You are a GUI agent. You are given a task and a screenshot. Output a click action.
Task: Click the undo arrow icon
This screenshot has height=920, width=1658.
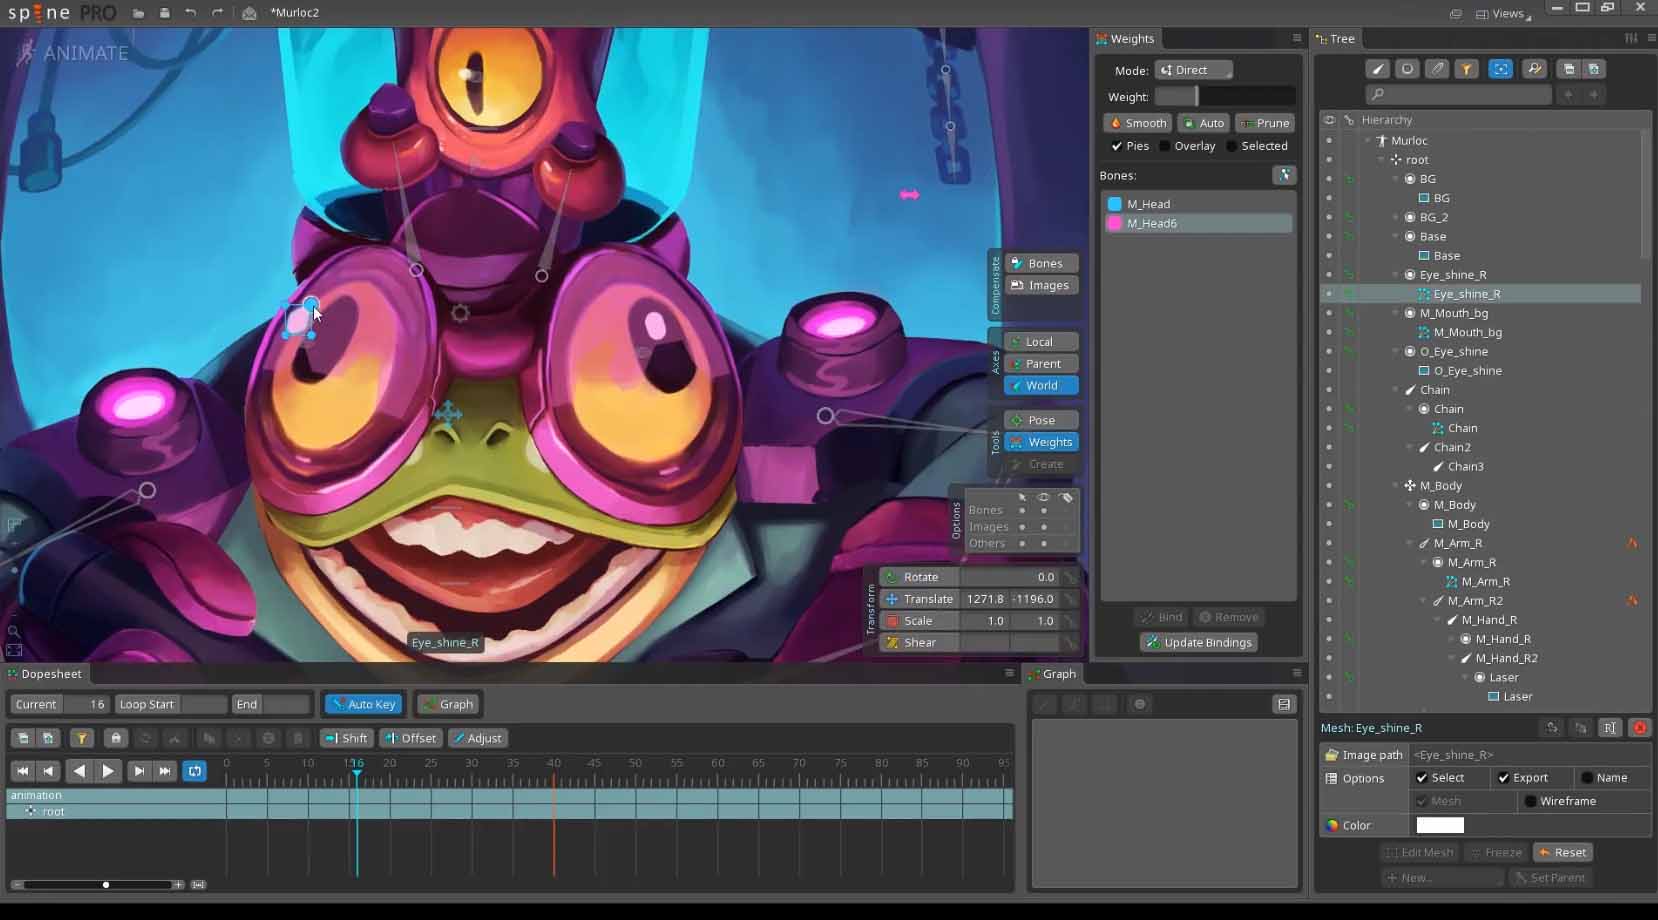coord(190,13)
